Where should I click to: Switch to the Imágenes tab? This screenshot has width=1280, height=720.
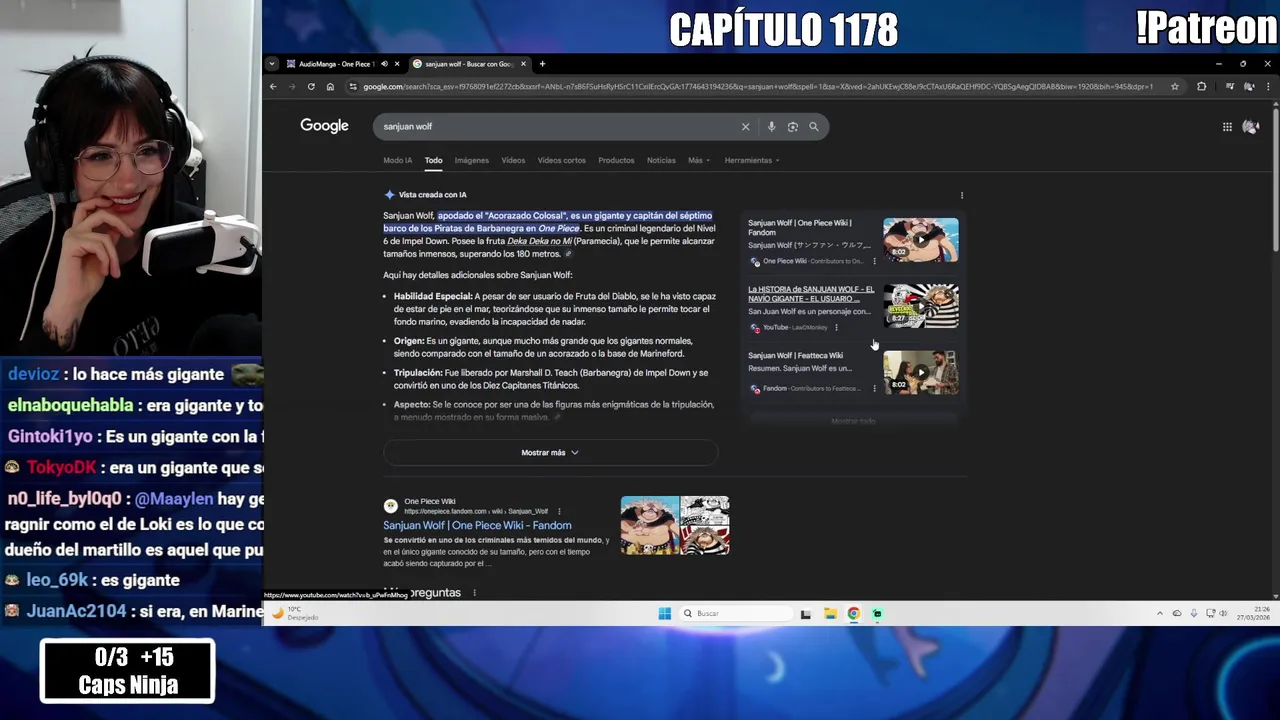[x=472, y=160]
